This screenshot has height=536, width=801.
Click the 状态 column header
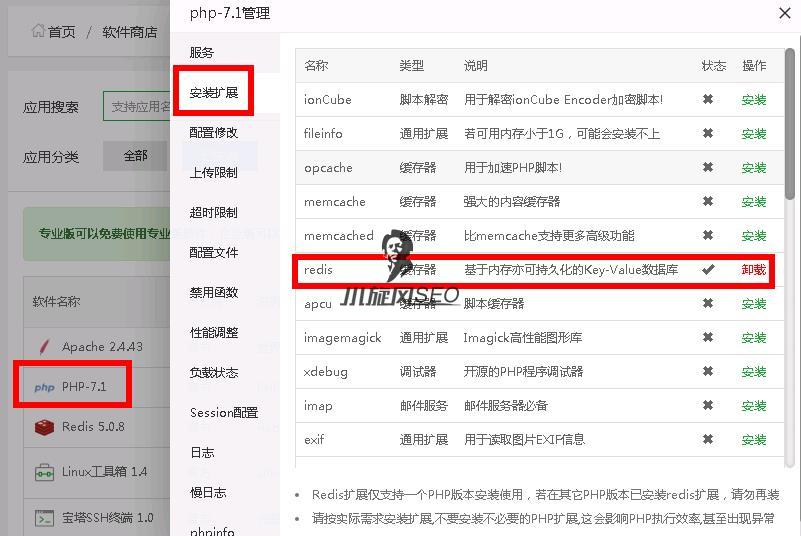pos(714,65)
